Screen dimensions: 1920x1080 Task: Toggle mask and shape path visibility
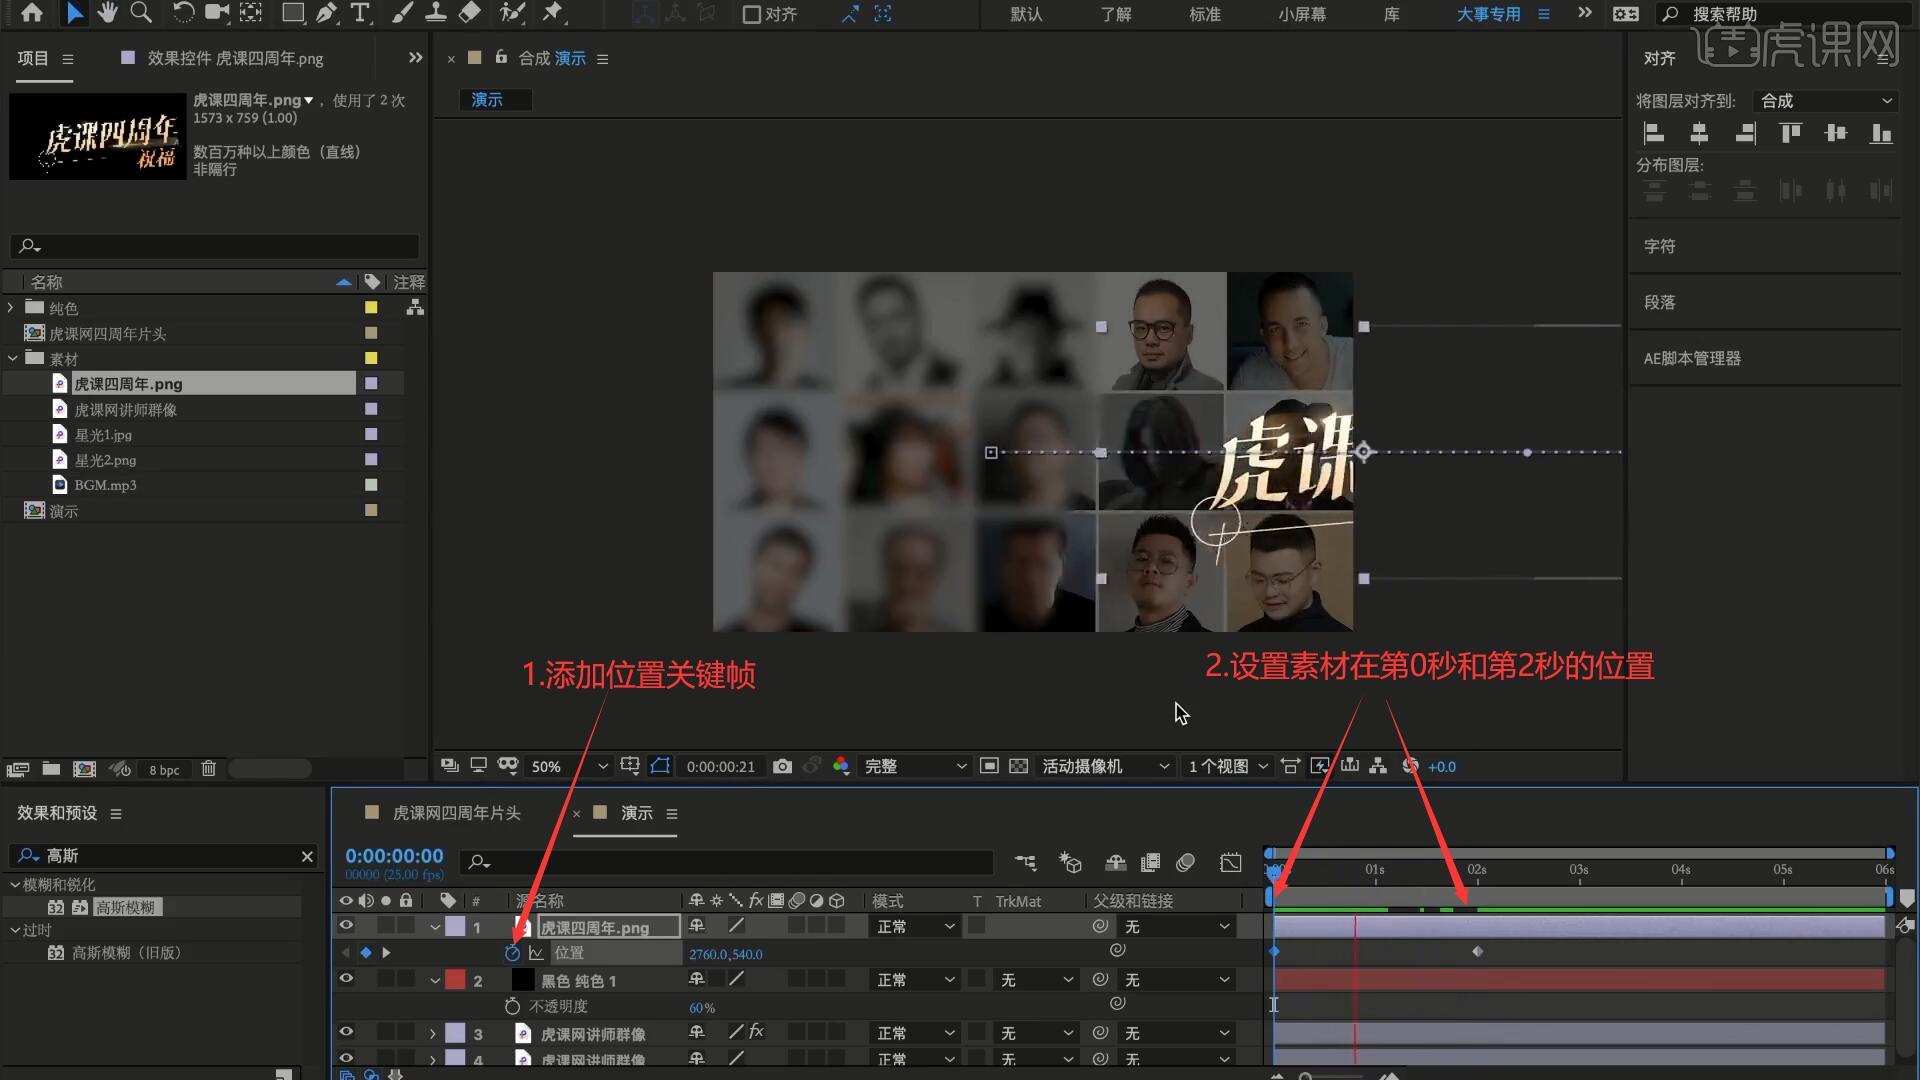point(660,766)
